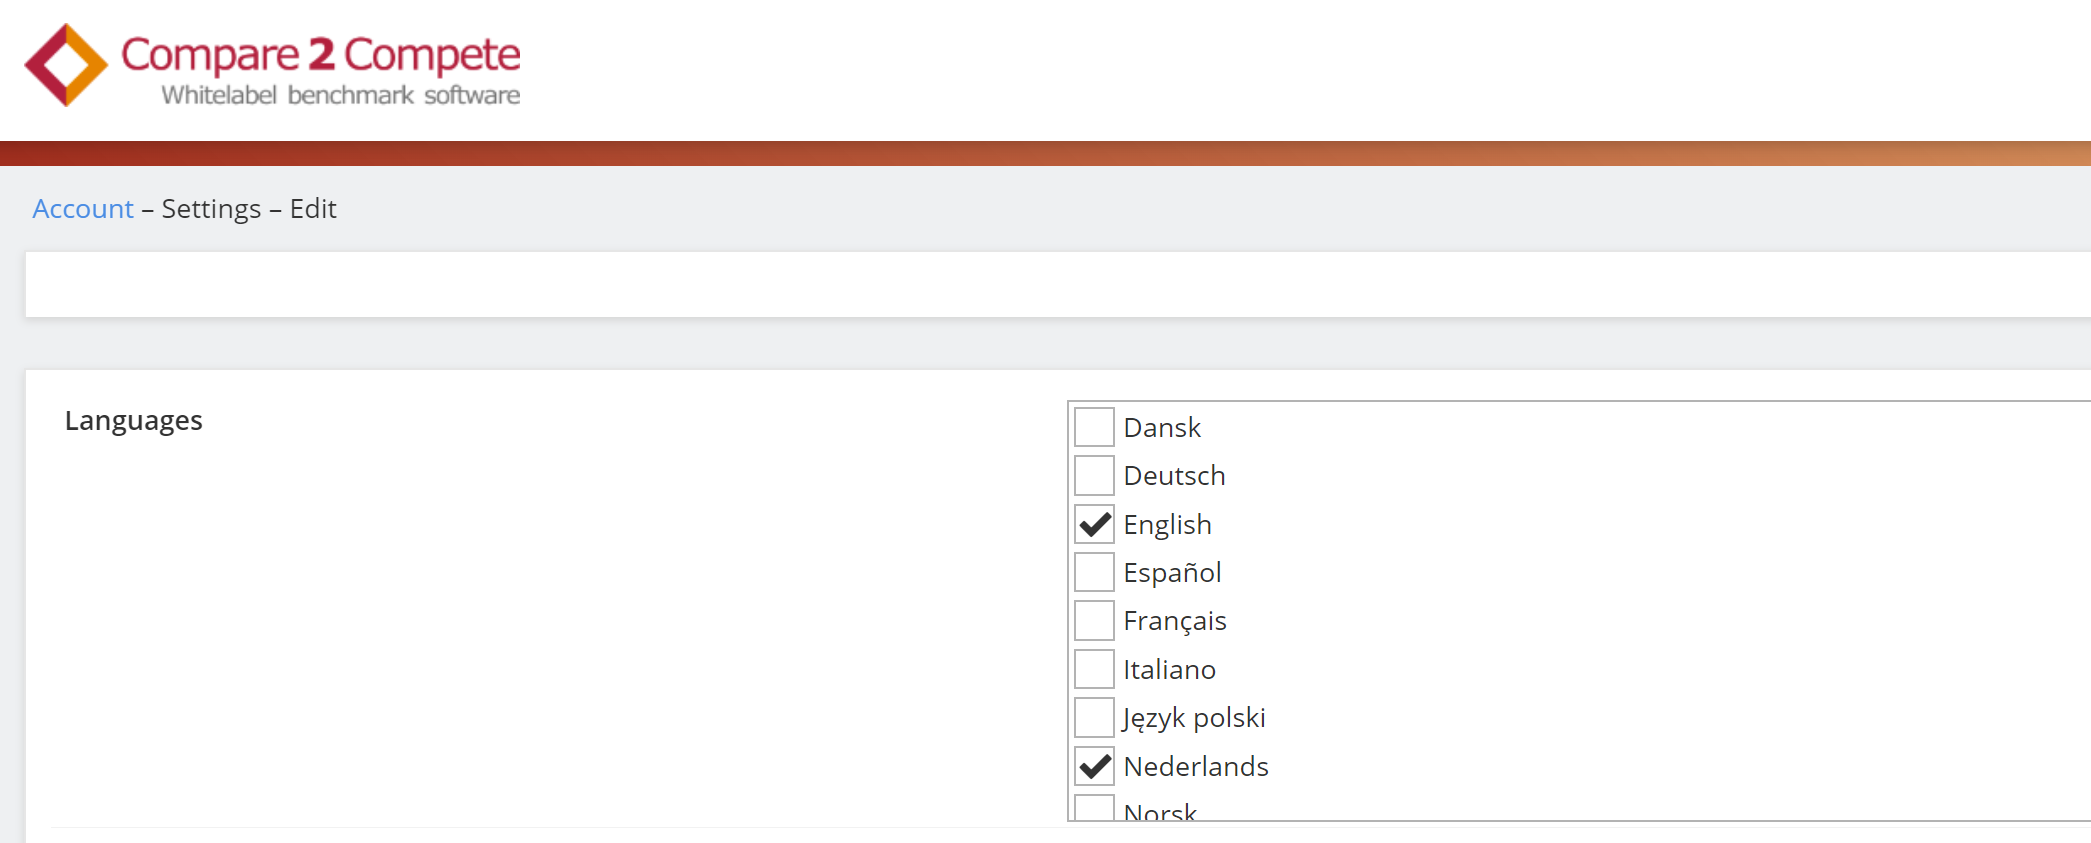
Task: Click the Compare 2 Compete logo text
Action: [x=321, y=55]
